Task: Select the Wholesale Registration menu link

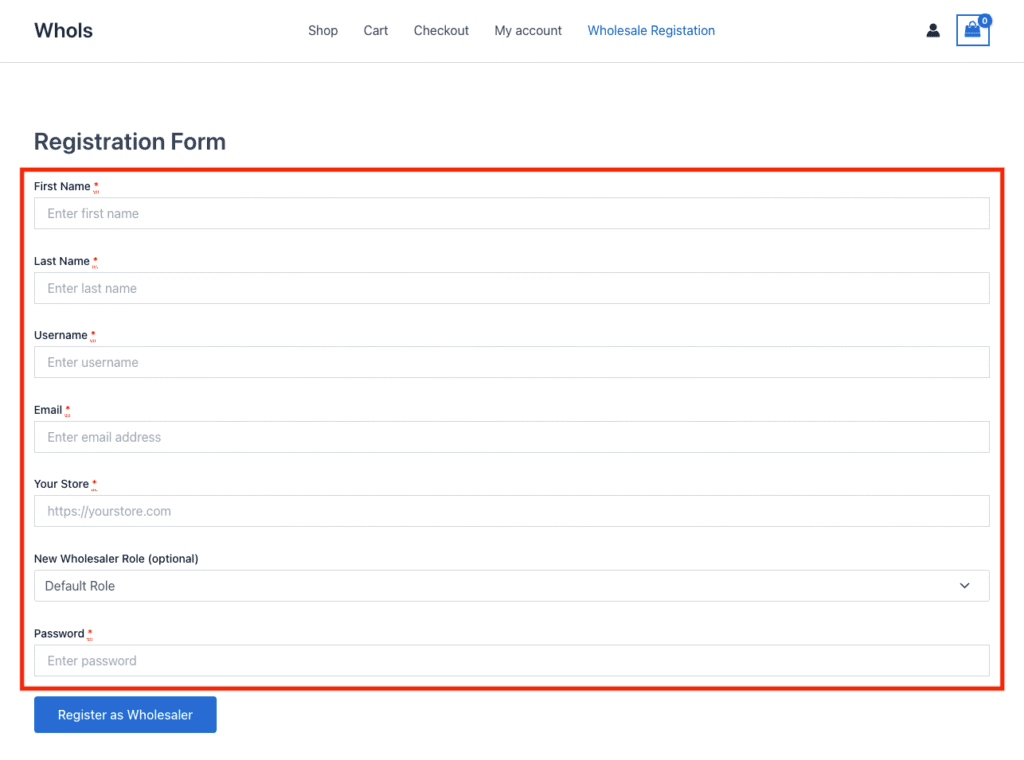Action: [651, 30]
